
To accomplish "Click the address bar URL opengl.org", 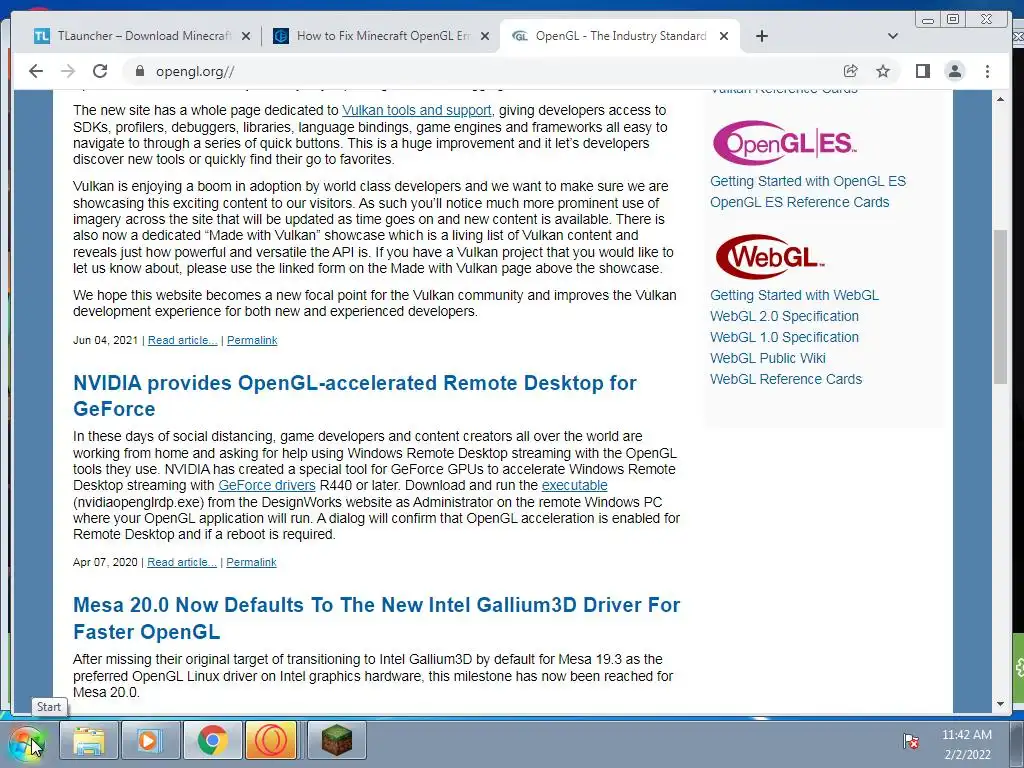I will point(195,72).
